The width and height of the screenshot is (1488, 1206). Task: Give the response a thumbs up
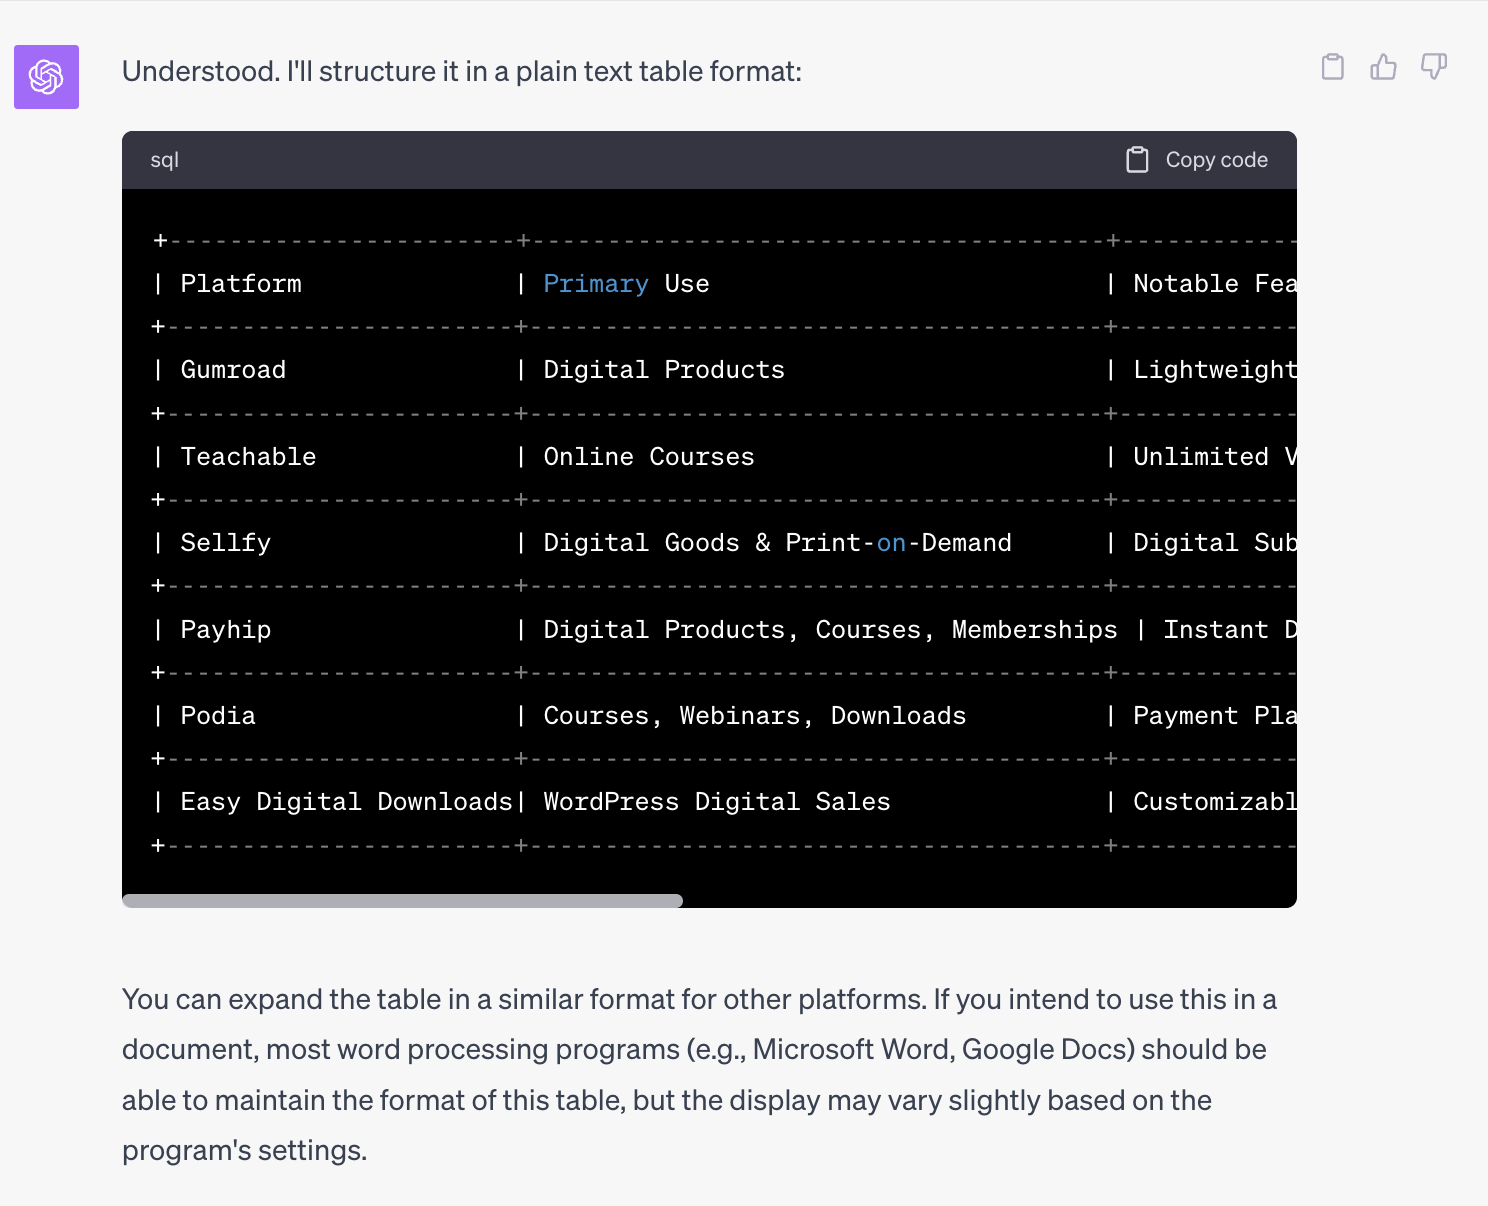(1383, 67)
